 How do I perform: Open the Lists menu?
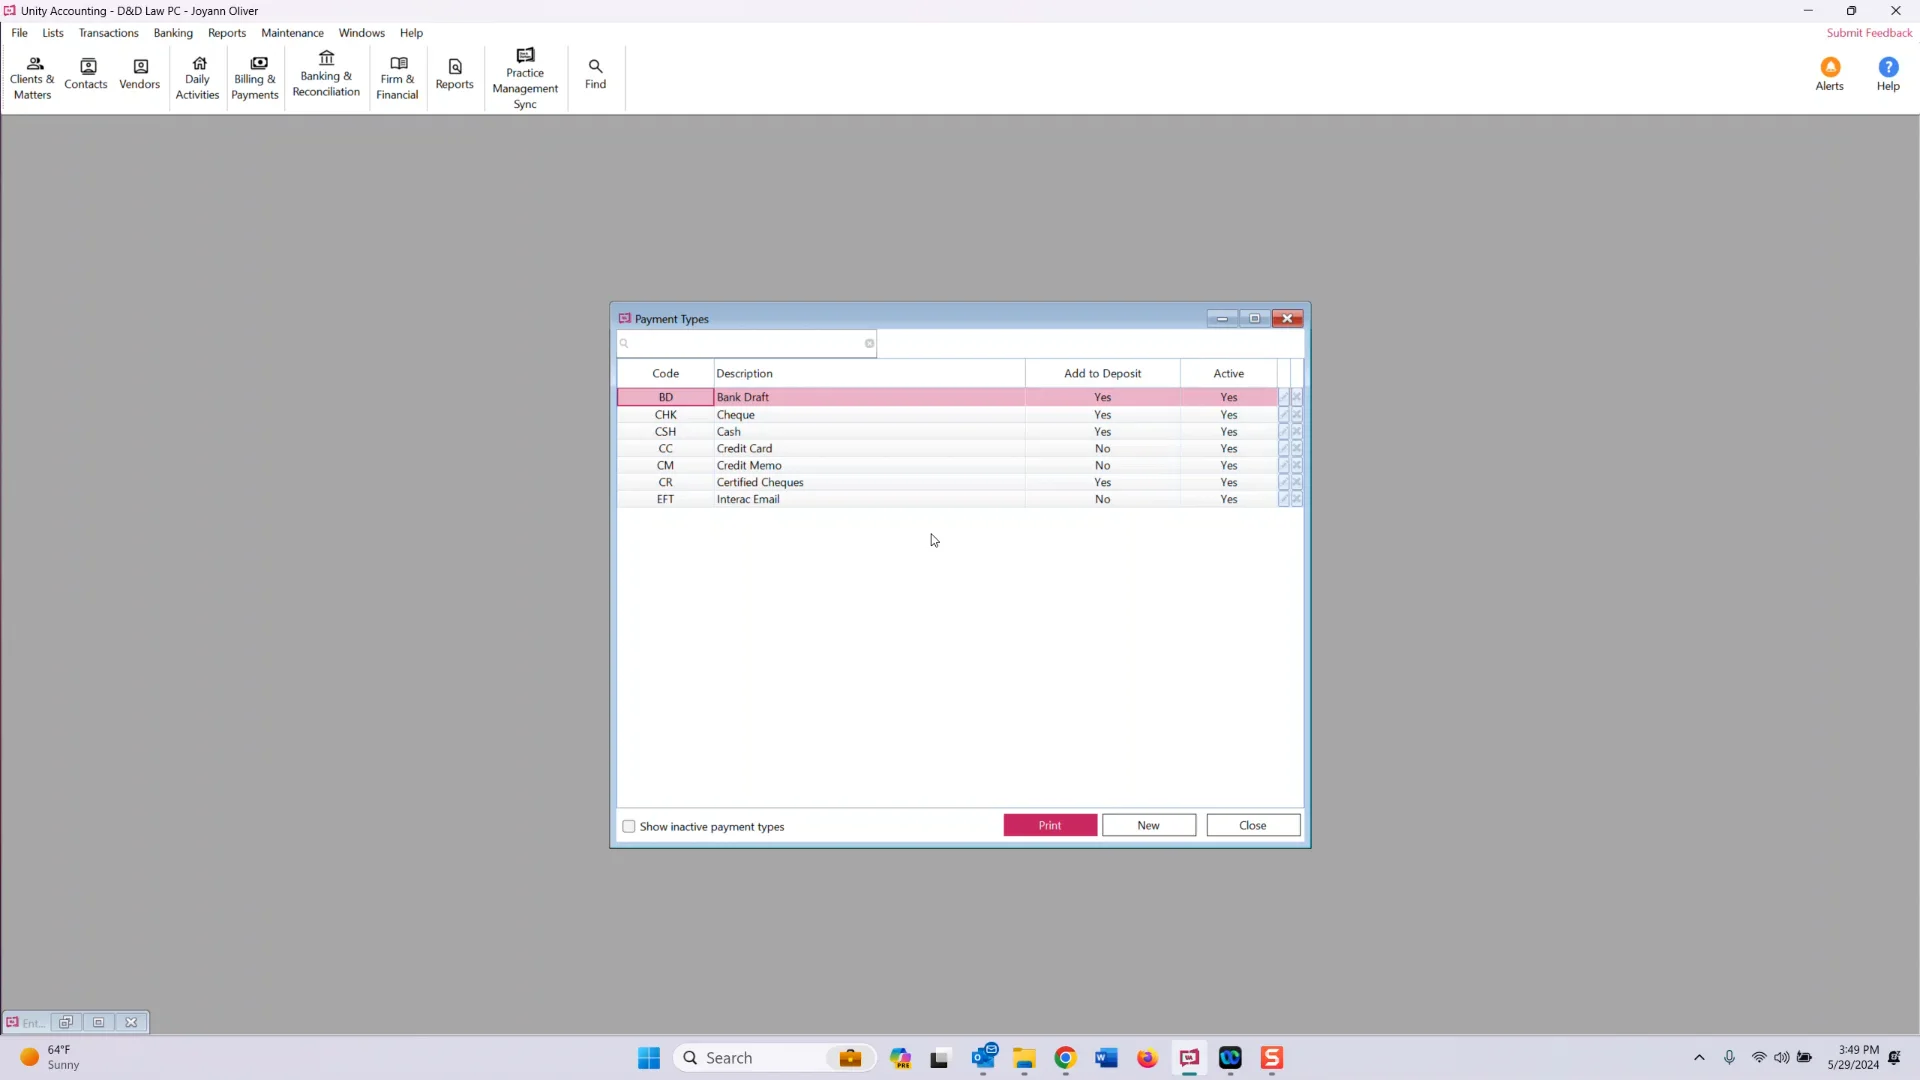[52, 32]
